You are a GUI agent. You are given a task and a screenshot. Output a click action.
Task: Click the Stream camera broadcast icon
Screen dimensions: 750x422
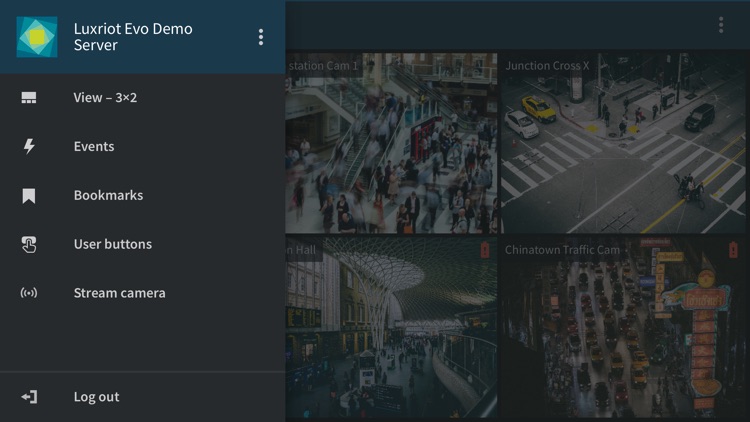coord(29,293)
